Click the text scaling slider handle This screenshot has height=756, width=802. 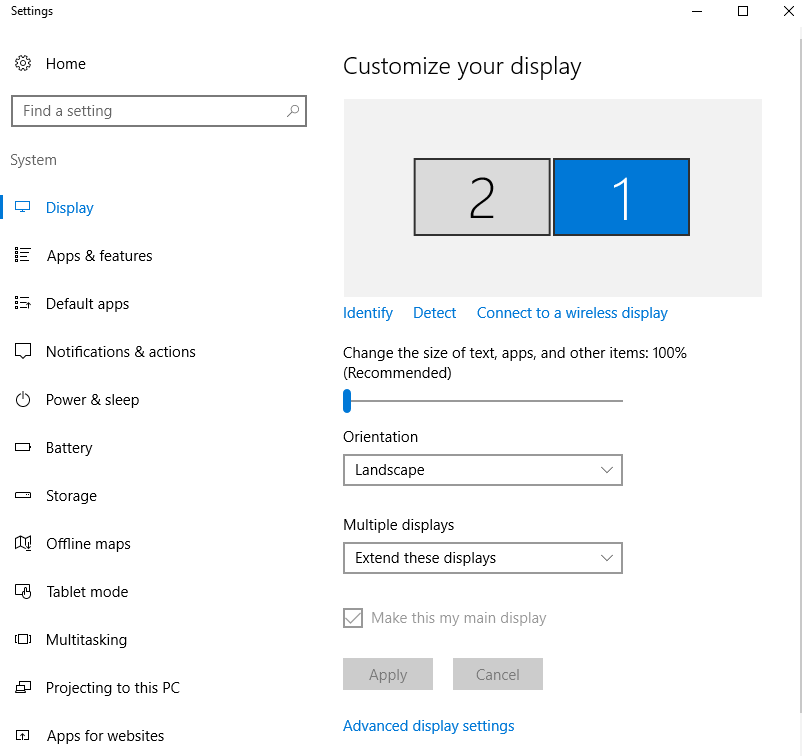(347, 401)
